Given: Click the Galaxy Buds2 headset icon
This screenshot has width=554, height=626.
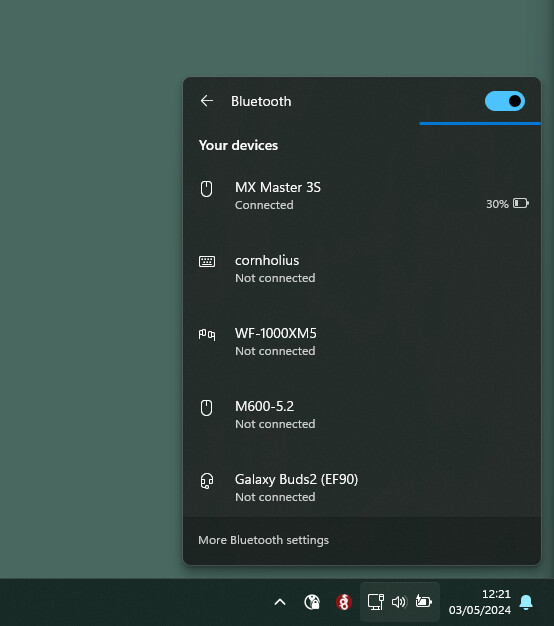Looking at the screenshot, I should pos(207,481).
